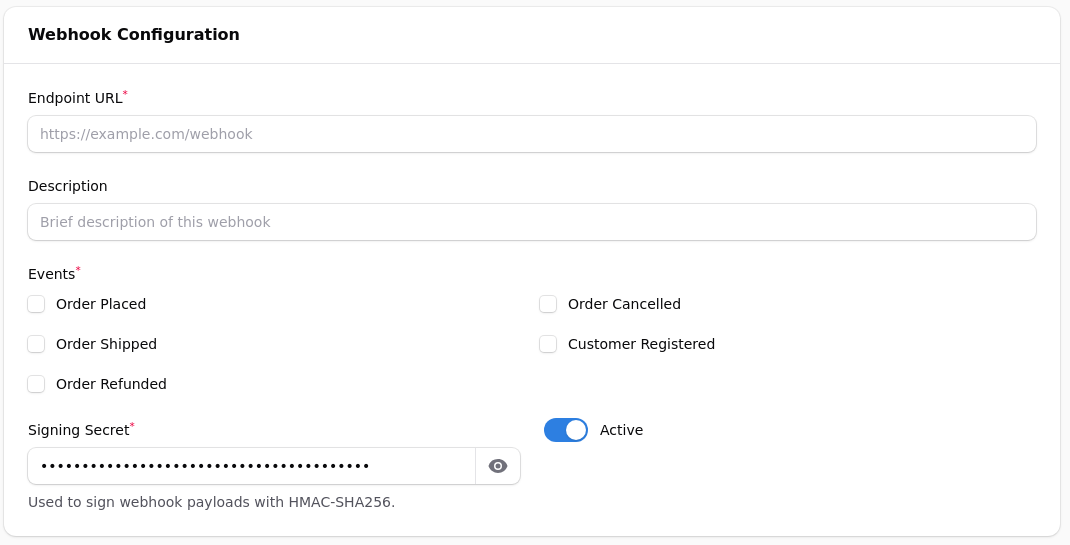Focus the Description input field
1070x545 pixels.
(x=532, y=222)
